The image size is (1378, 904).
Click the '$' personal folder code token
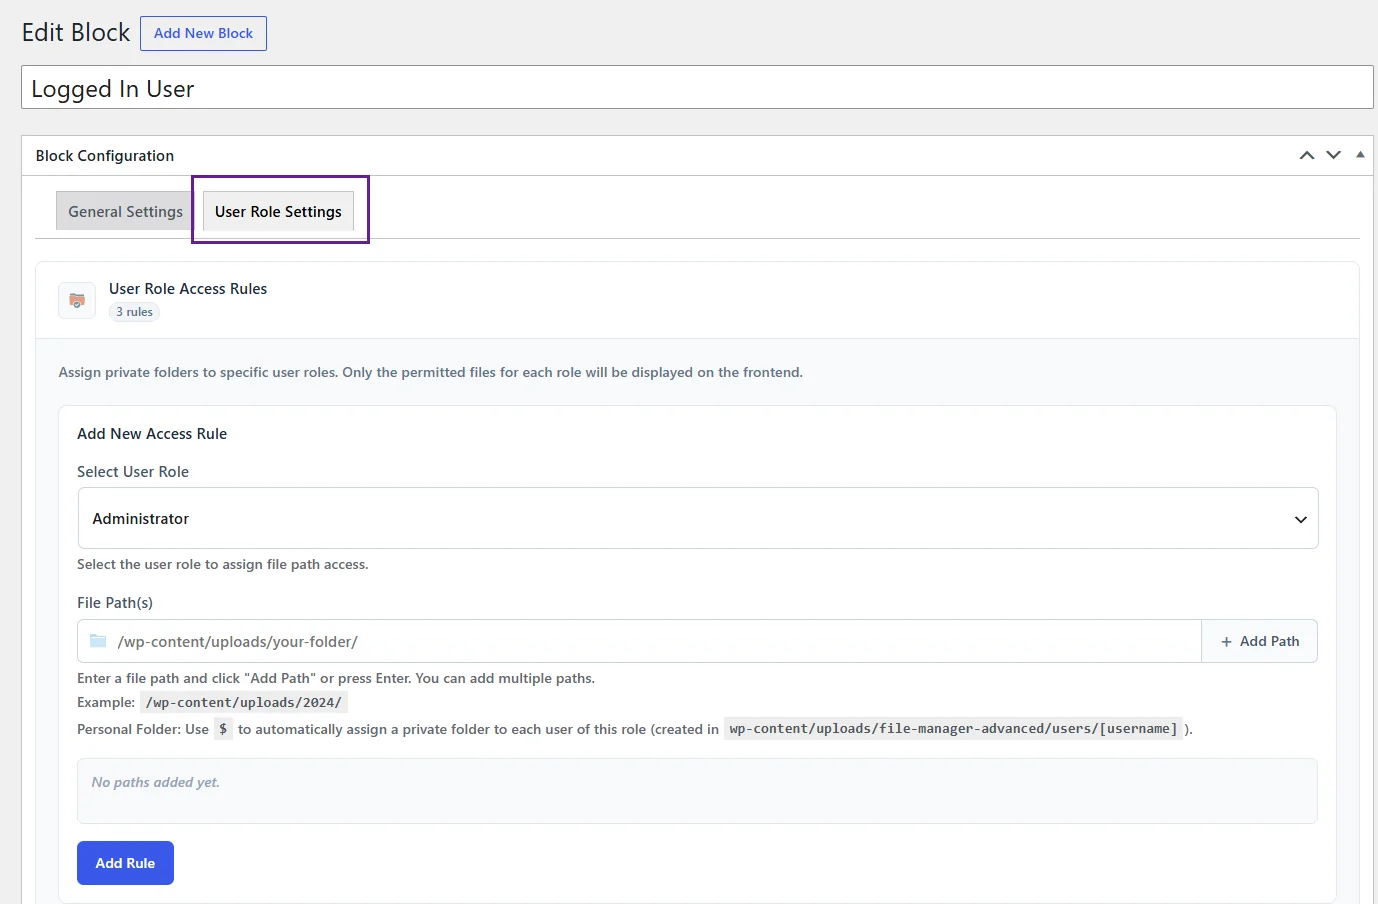click(223, 729)
